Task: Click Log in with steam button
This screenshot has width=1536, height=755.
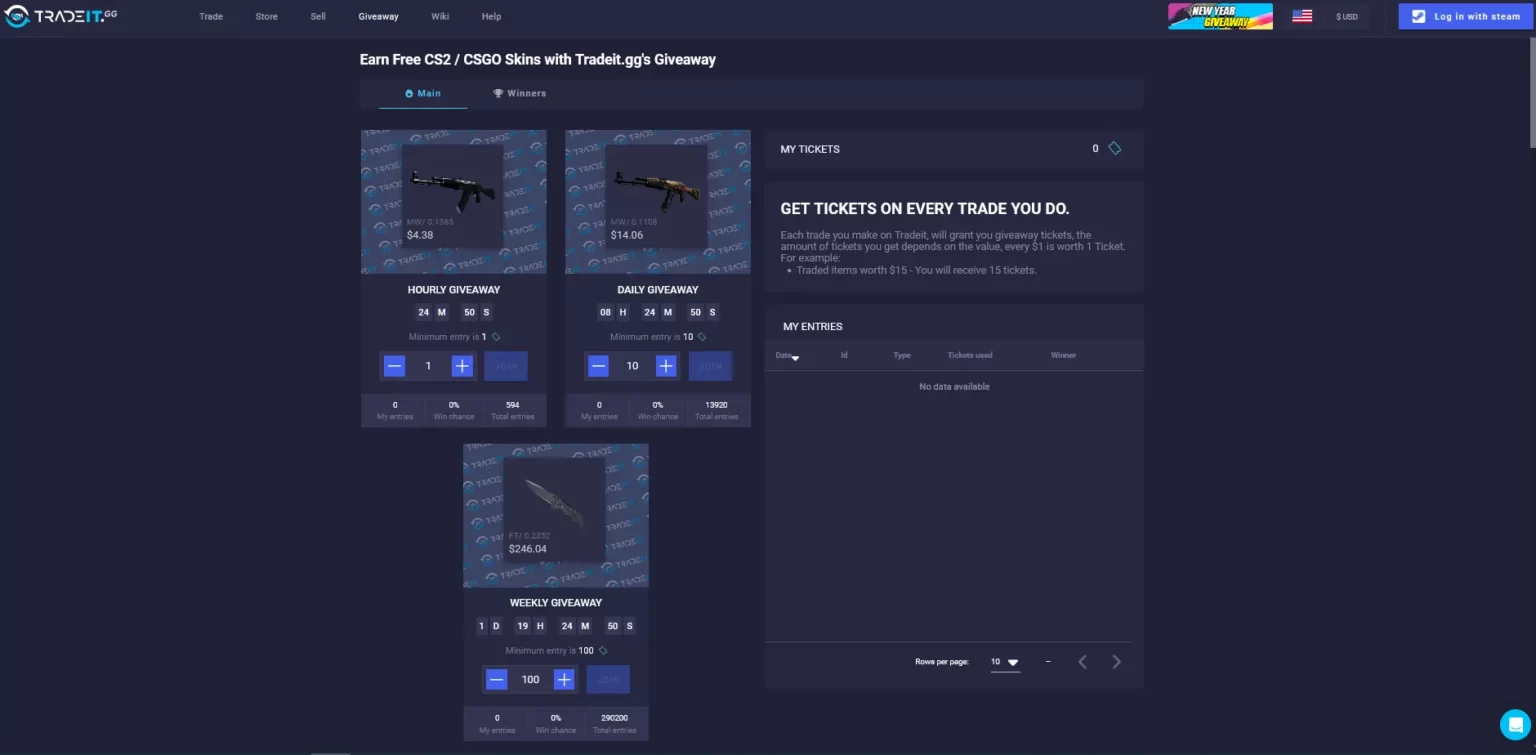Action: pos(1465,16)
